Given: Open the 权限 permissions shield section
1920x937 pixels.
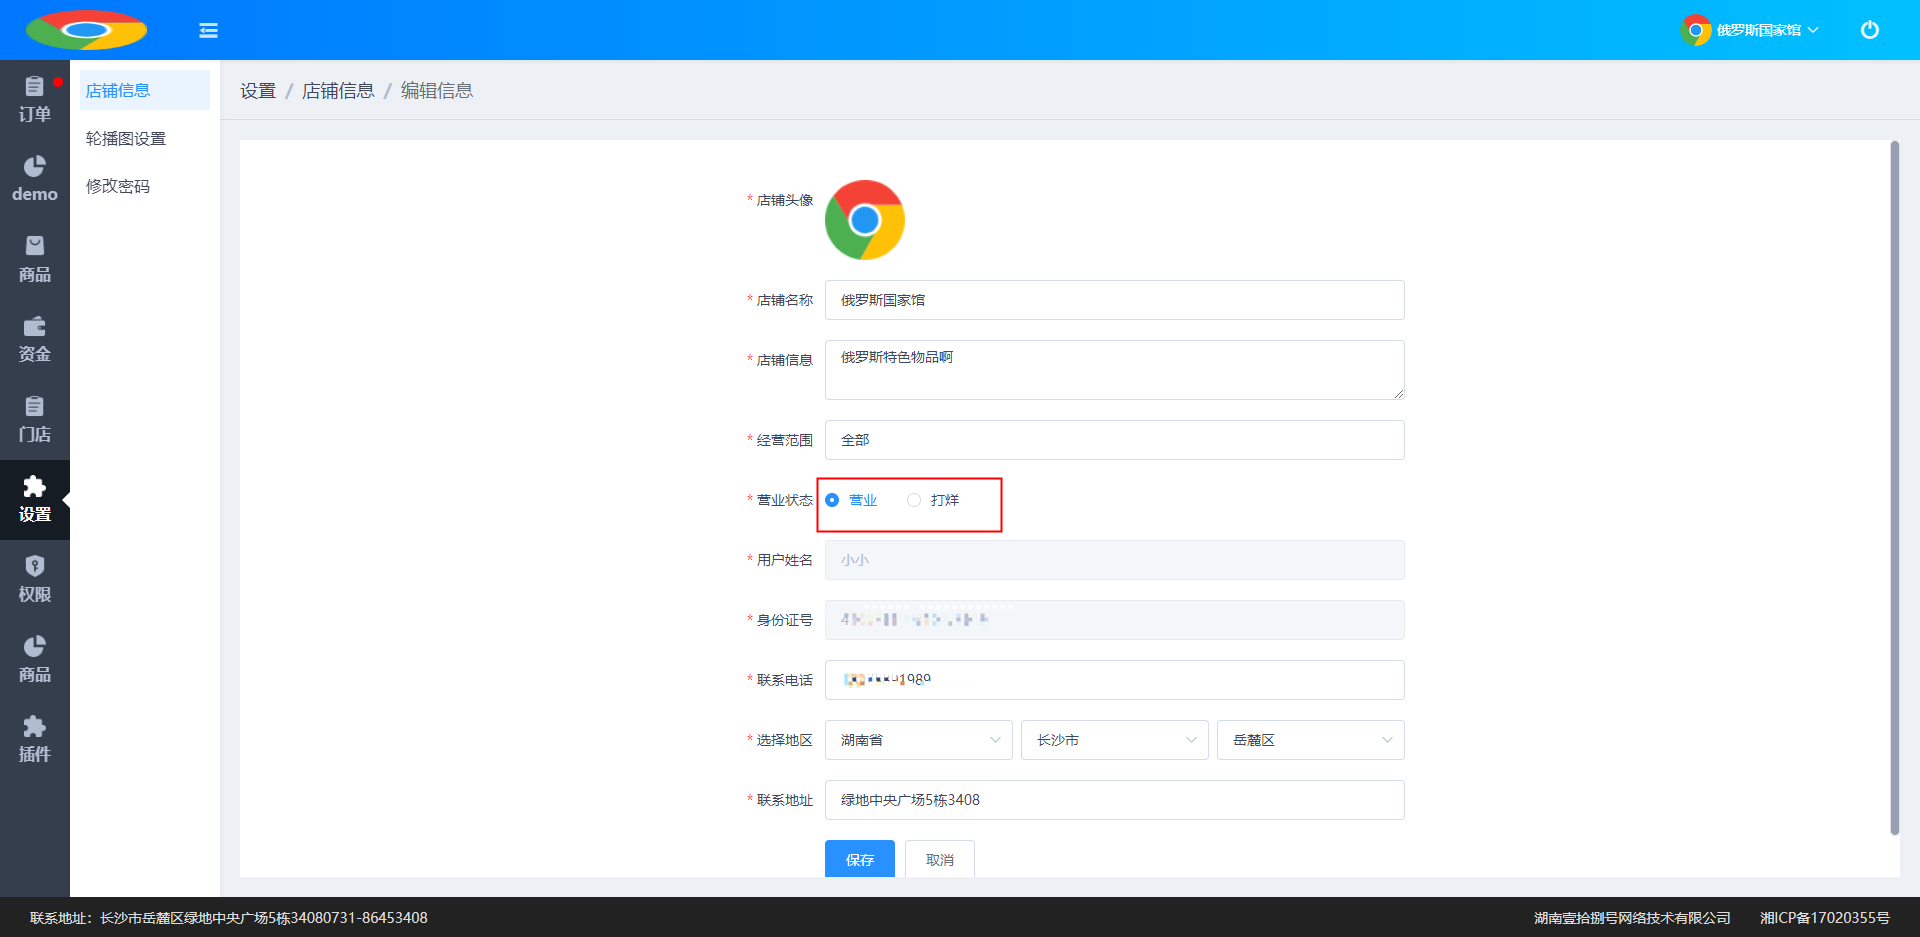Looking at the screenshot, I should tap(35, 580).
